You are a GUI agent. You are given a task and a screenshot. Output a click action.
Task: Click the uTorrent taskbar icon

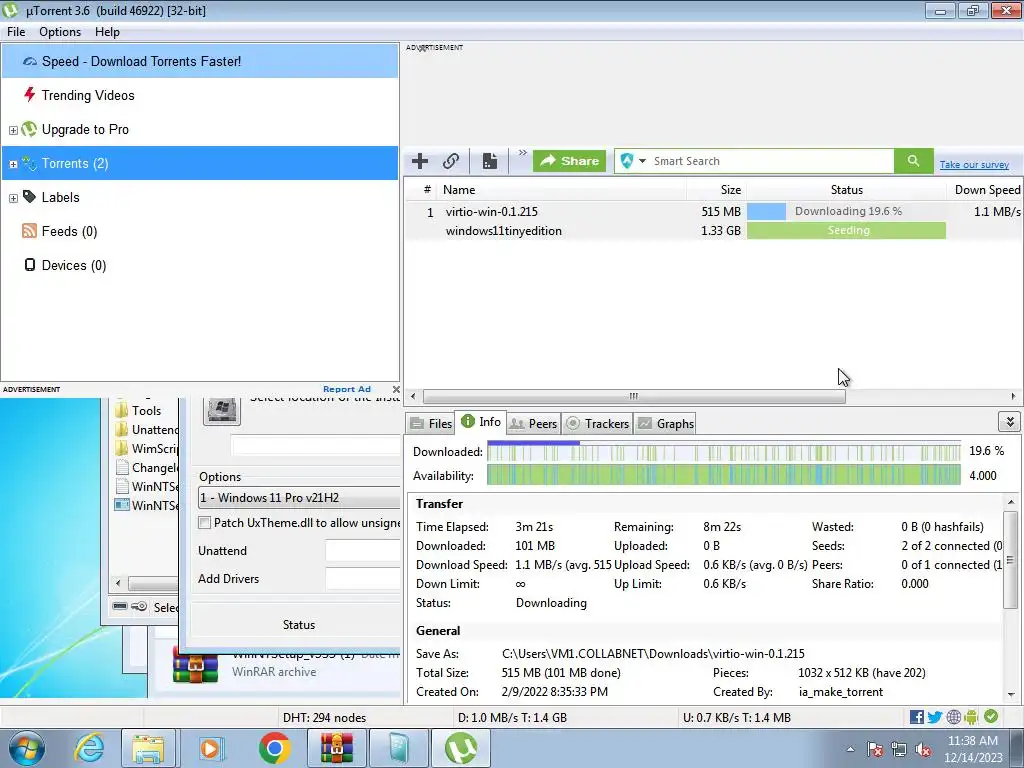[x=460, y=748]
